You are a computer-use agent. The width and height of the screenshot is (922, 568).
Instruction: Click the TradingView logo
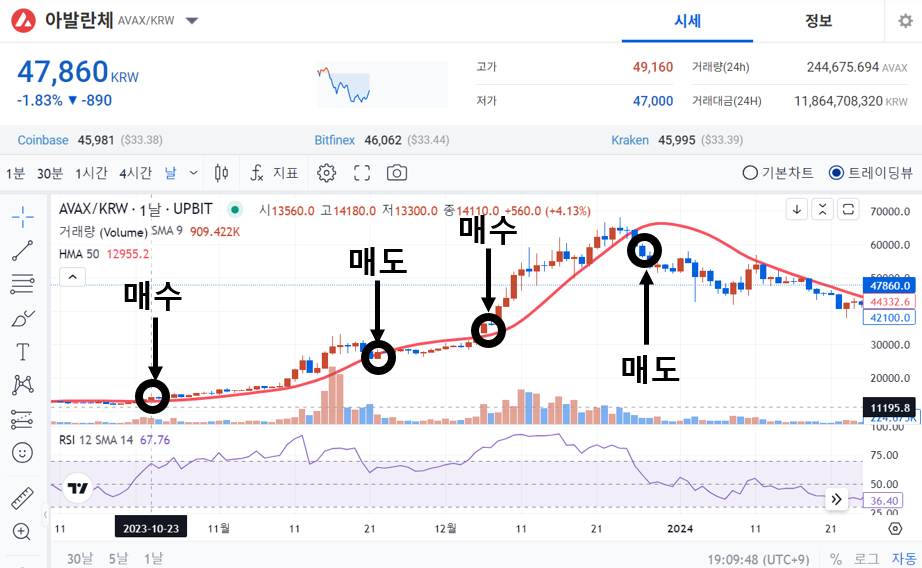pyautogui.click(x=78, y=488)
